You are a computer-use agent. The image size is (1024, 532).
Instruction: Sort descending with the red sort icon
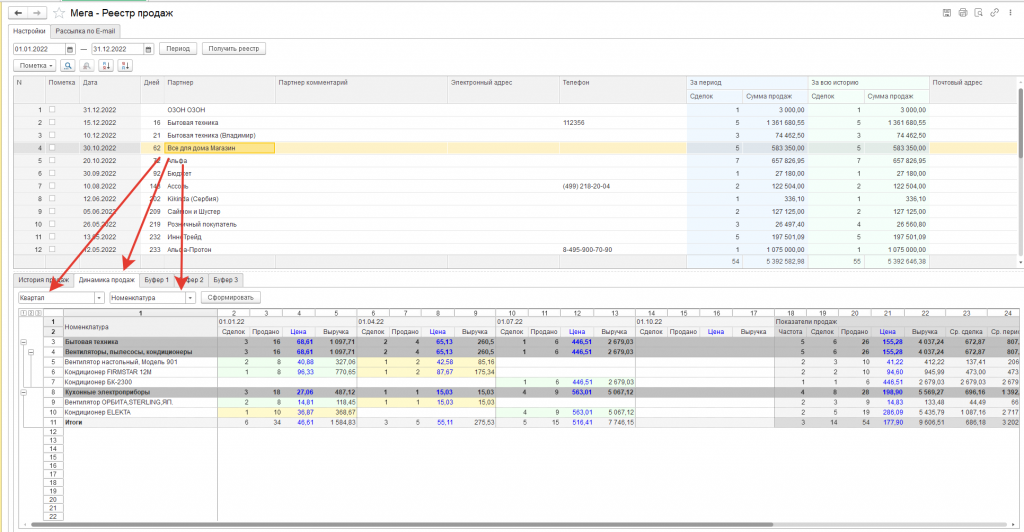[x=125, y=66]
